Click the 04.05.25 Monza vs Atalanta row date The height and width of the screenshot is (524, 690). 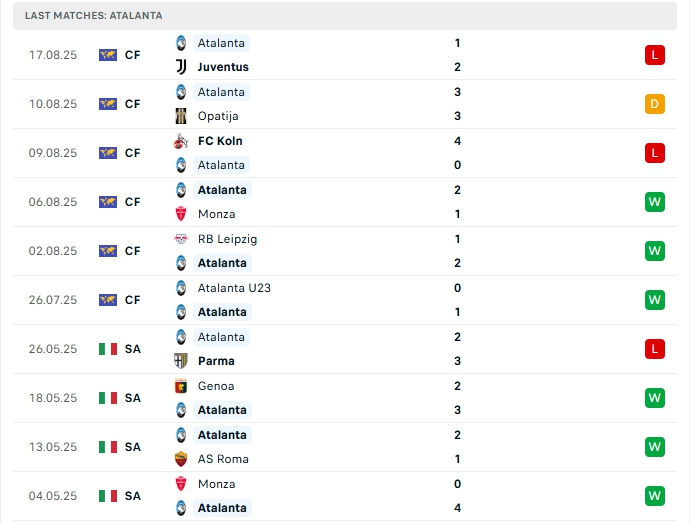click(53, 496)
